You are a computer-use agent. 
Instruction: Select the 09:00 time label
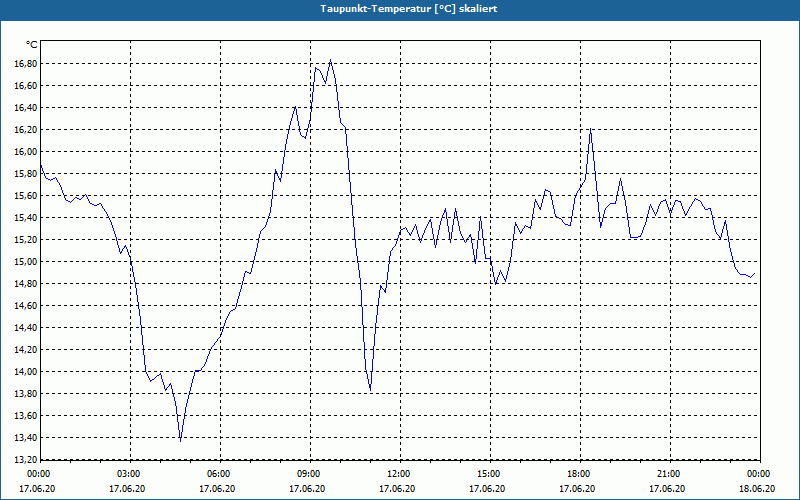point(310,474)
